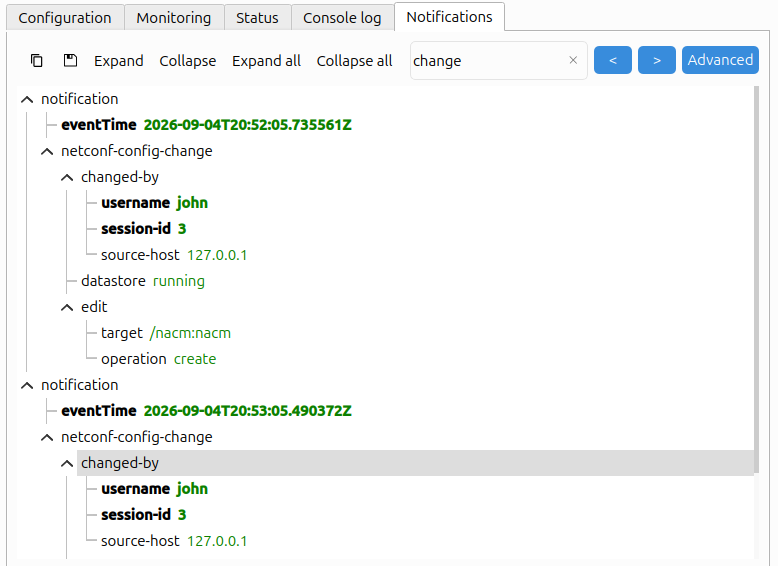Click the second 'notification' label

pos(80,385)
